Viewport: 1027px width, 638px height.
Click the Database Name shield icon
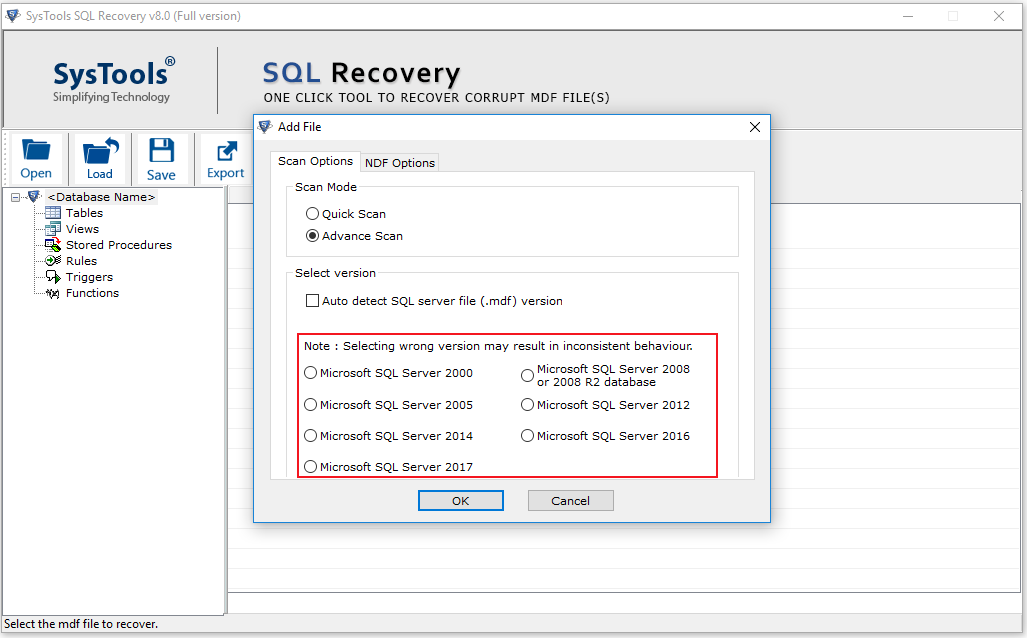click(34, 197)
